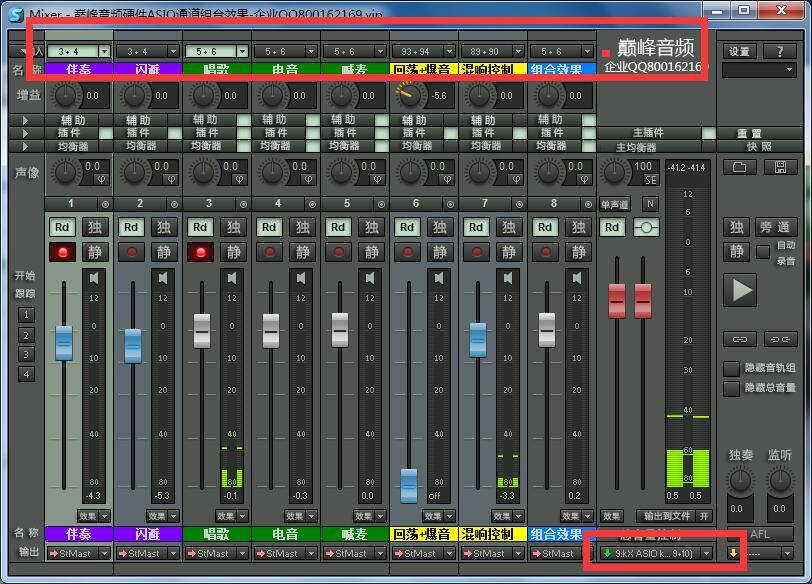Click the 重置 reset button

tap(760, 134)
